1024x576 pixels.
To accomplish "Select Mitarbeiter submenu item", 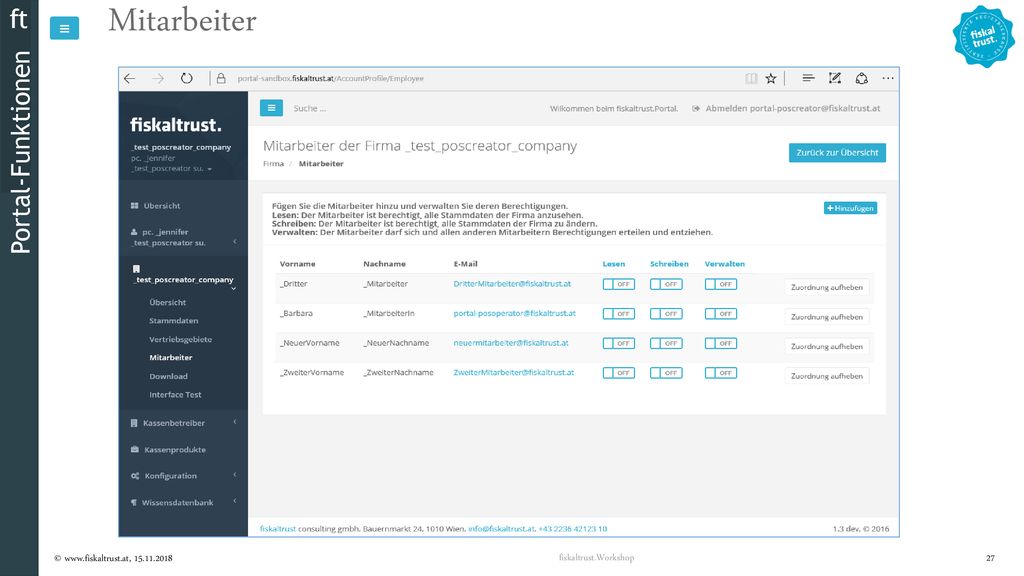I will tap(170, 358).
